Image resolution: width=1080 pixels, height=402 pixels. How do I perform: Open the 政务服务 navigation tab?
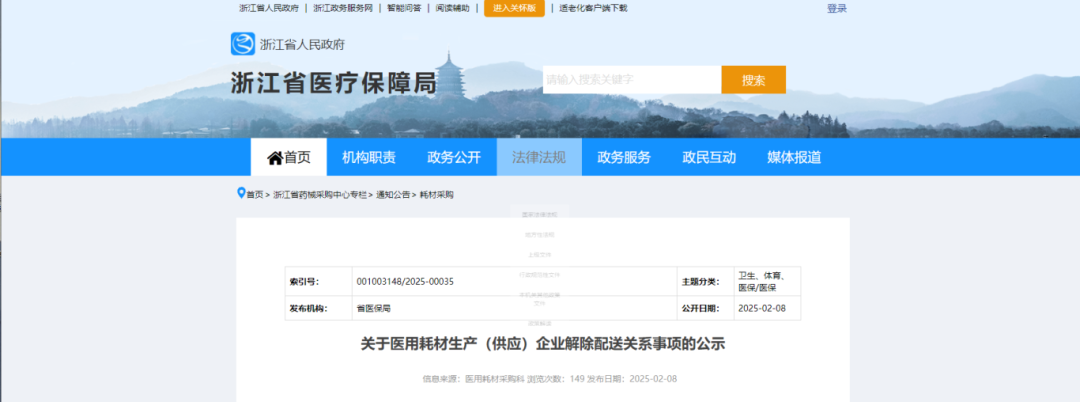pos(624,157)
